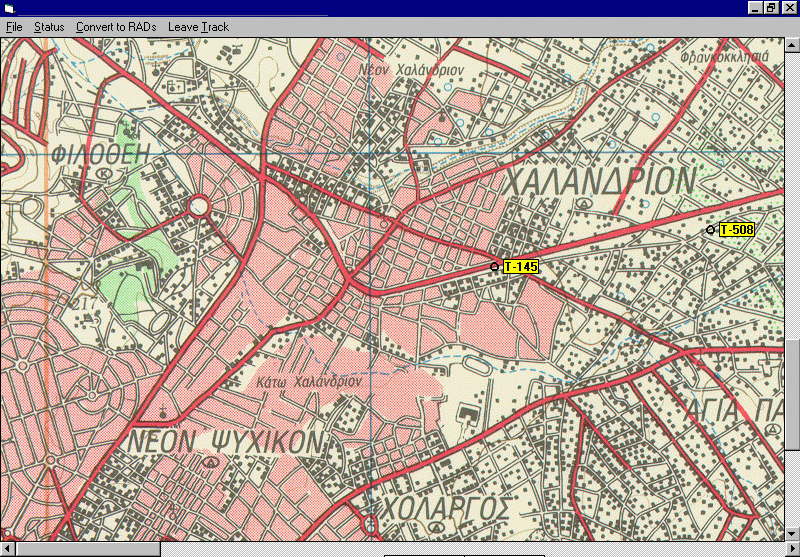Screen dimensions: 800x557
Task: Select the yellow T-145 track label
Action: (x=521, y=267)
